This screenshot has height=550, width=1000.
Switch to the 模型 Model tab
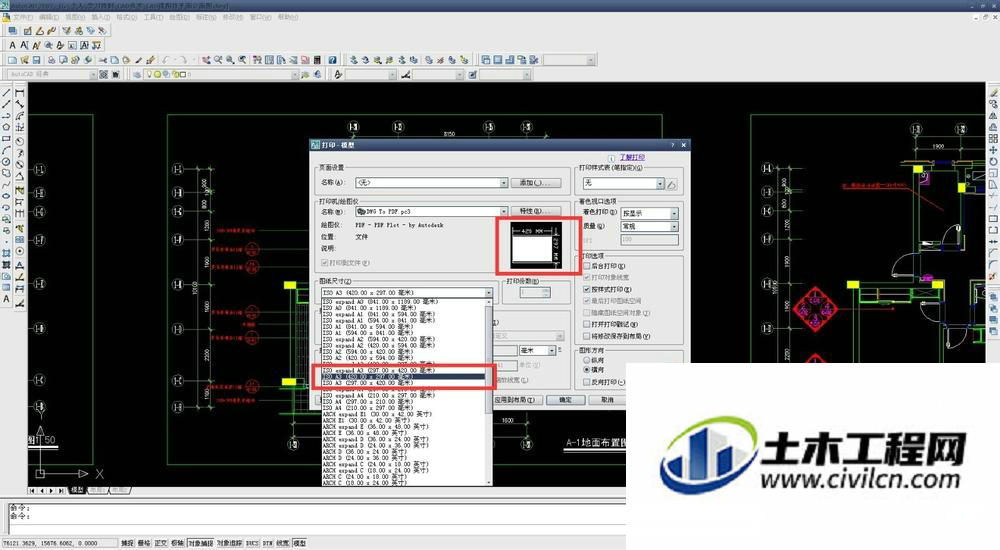click(77, 491)
